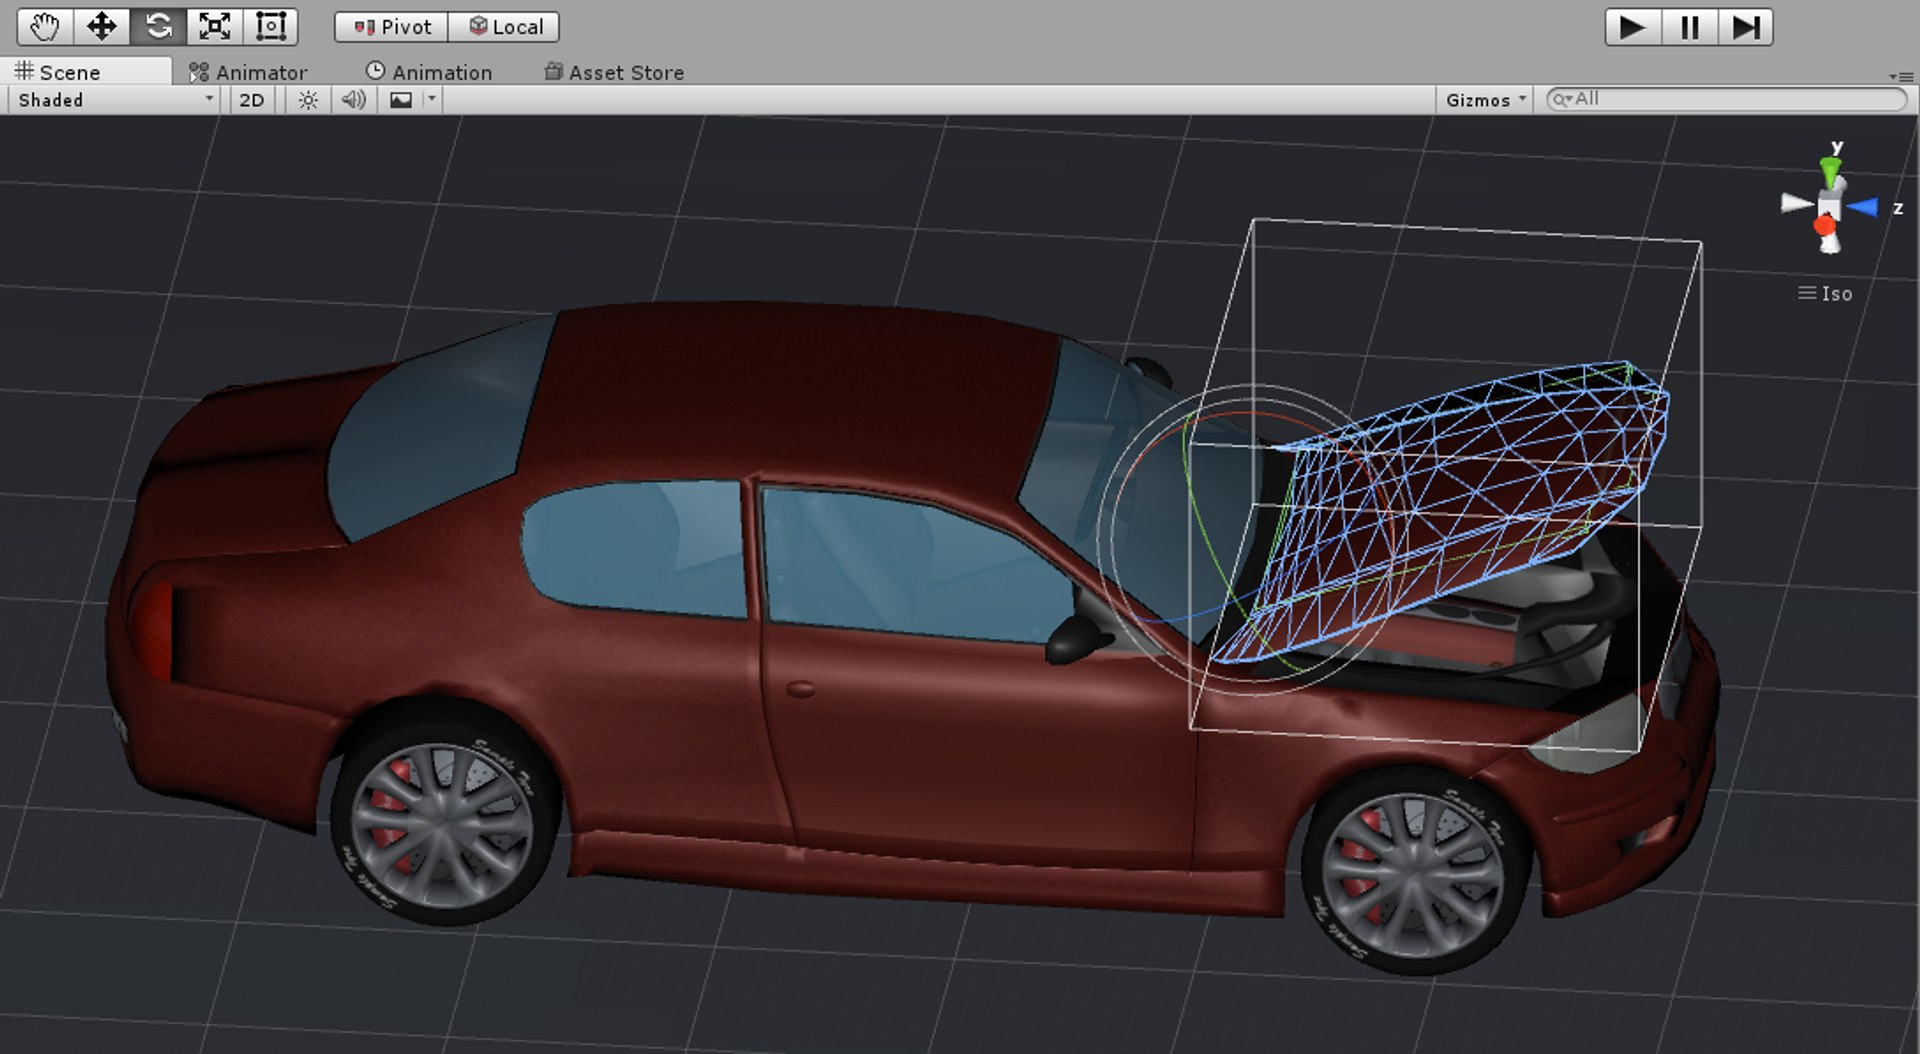
Task: Select the Rect transform tool
Action: coord(270,27)
